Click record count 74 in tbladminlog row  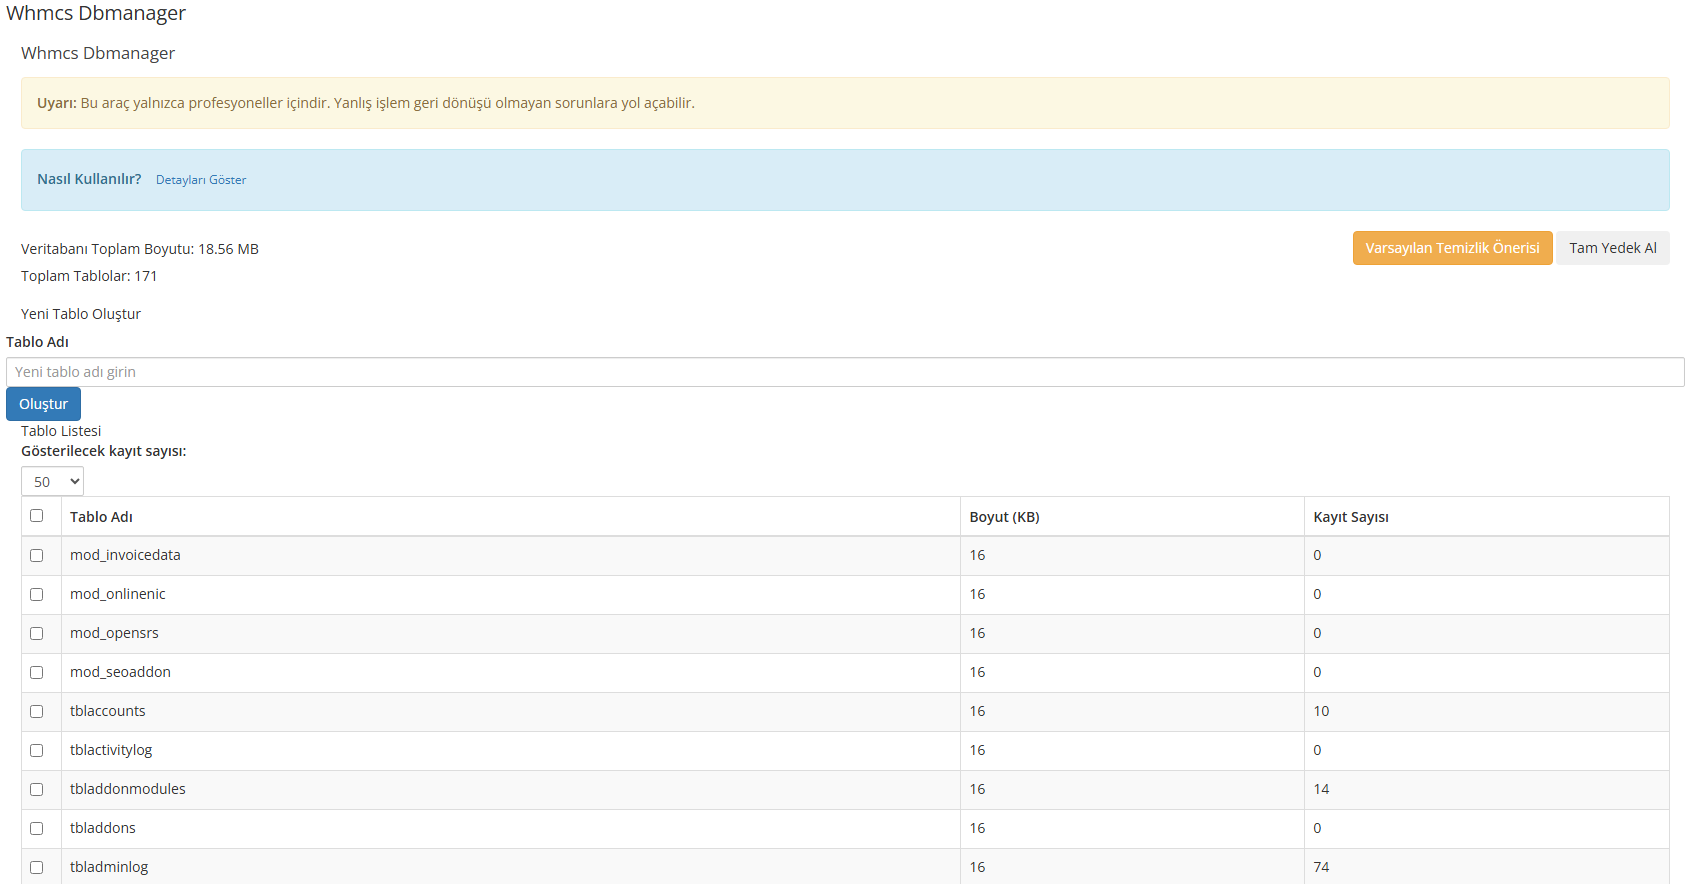1321,867
